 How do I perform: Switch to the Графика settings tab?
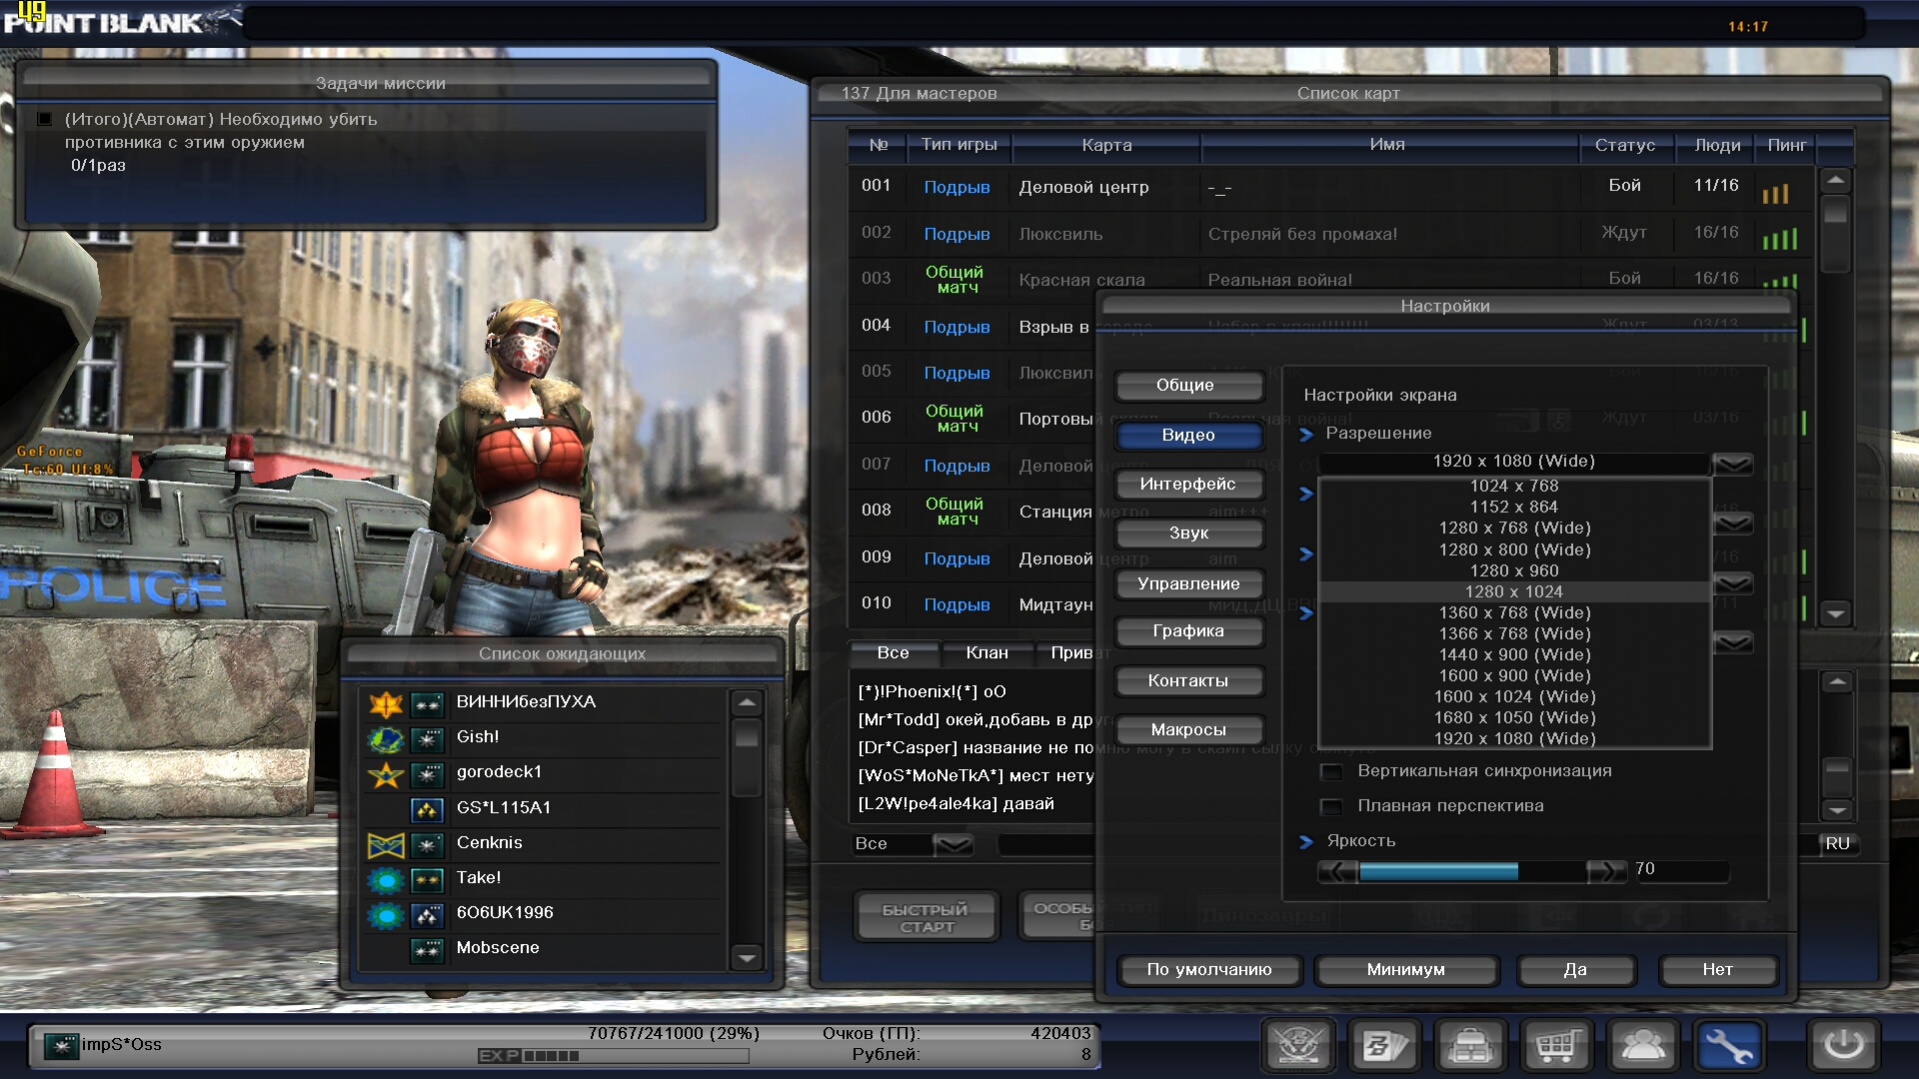[x=1188, y=631]
